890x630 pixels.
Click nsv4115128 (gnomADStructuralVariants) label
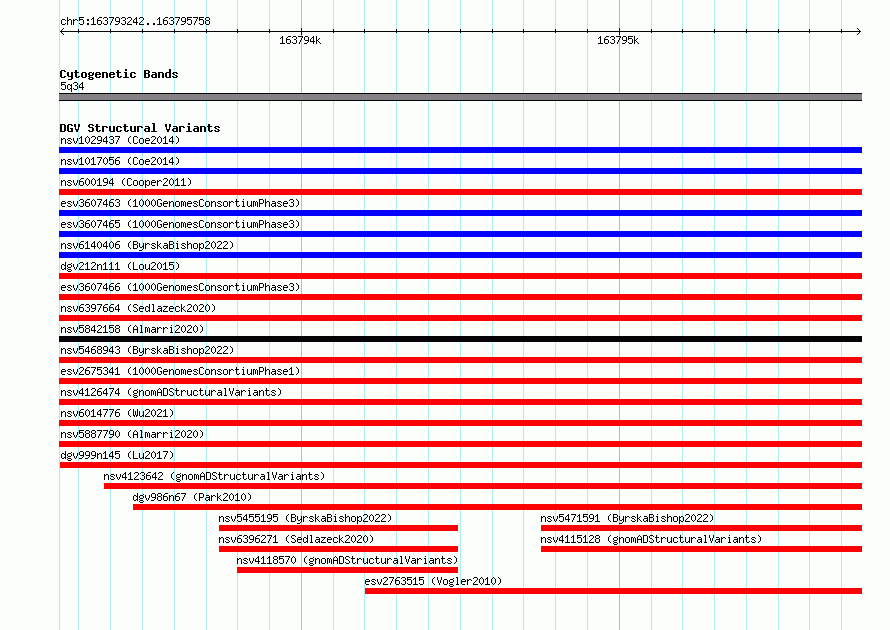coord(651,539)
